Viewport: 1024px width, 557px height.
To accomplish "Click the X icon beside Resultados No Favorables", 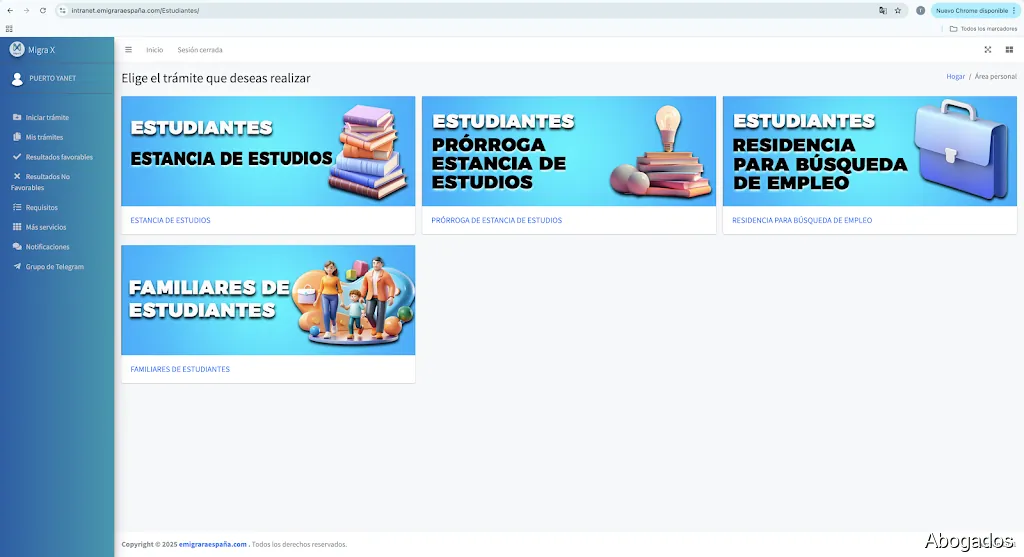I will click(17, 176).
